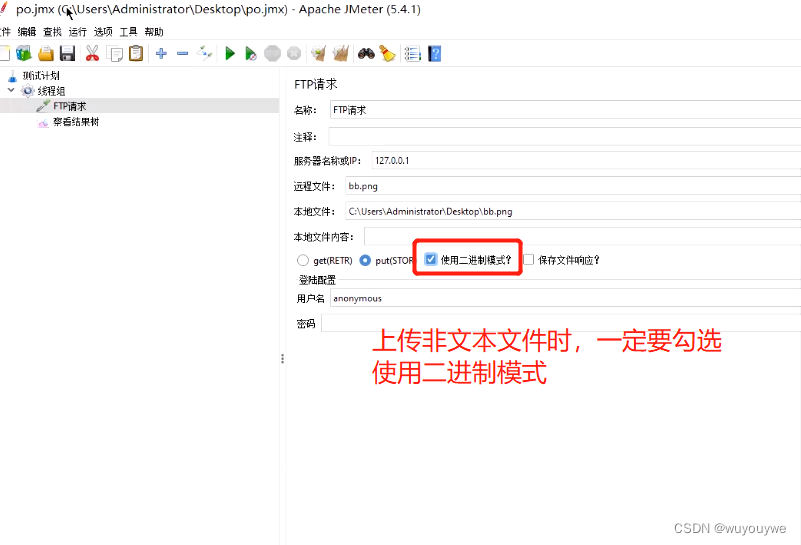
Task: Open search with the binoculars icon
Action: (366, 53)
